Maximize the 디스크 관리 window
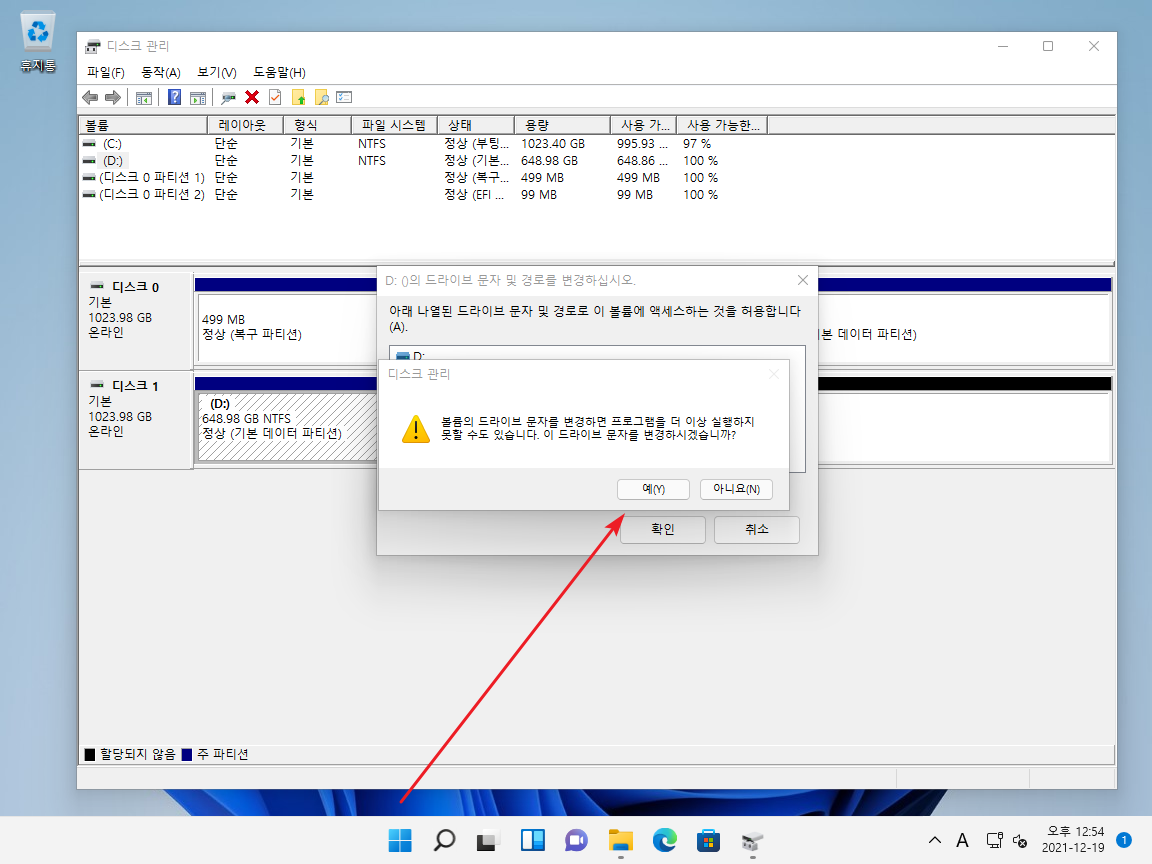Viewport: 1152px width, 864px height. [1048, 46]
